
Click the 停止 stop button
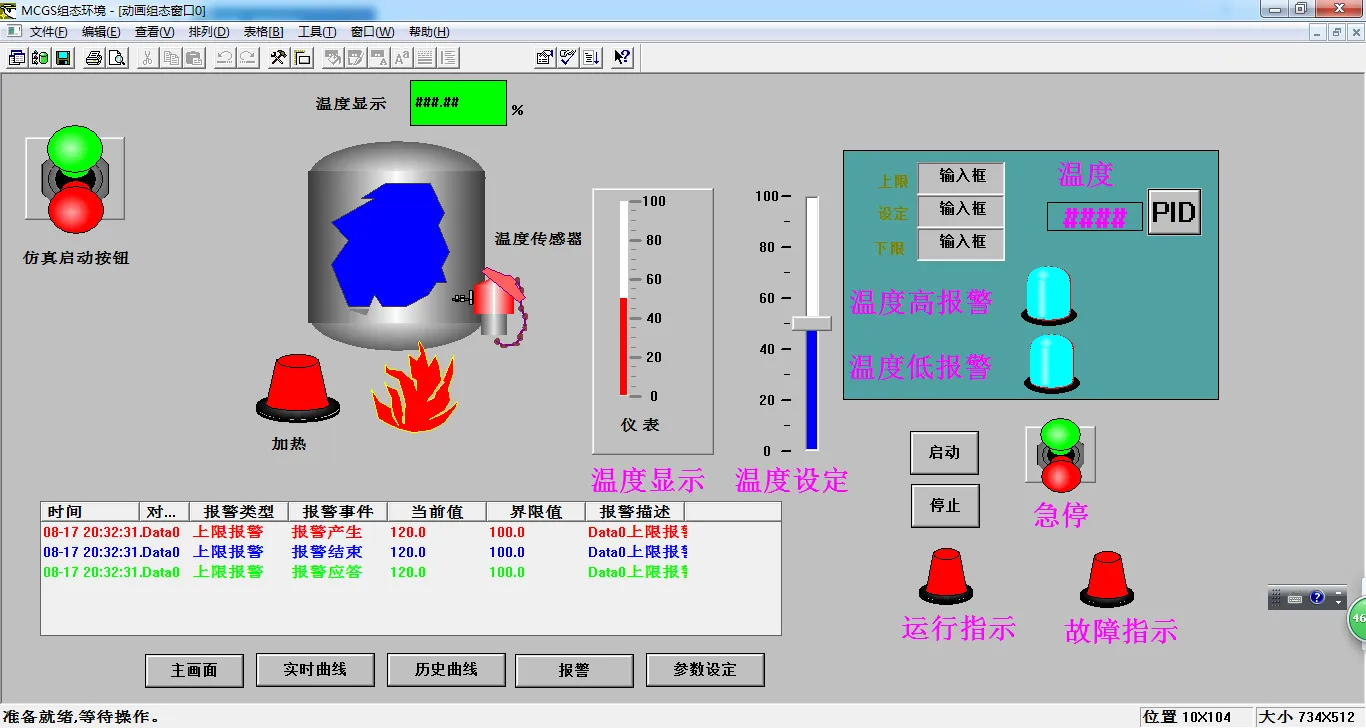945,505
